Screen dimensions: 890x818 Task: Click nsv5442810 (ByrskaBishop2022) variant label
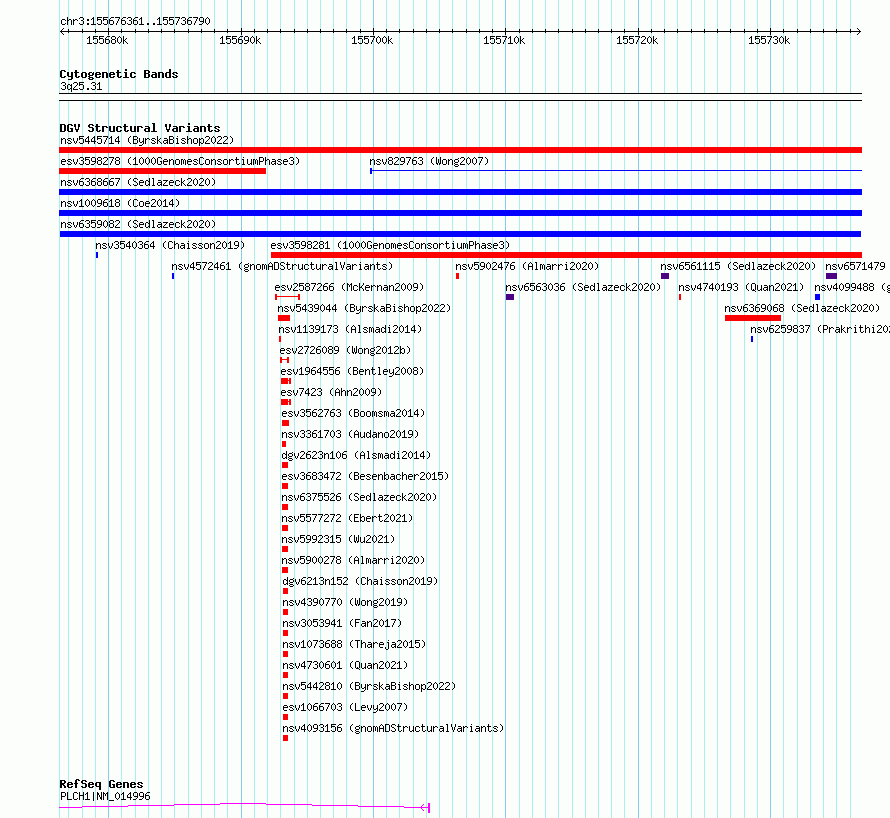click(x=369, y=686)
